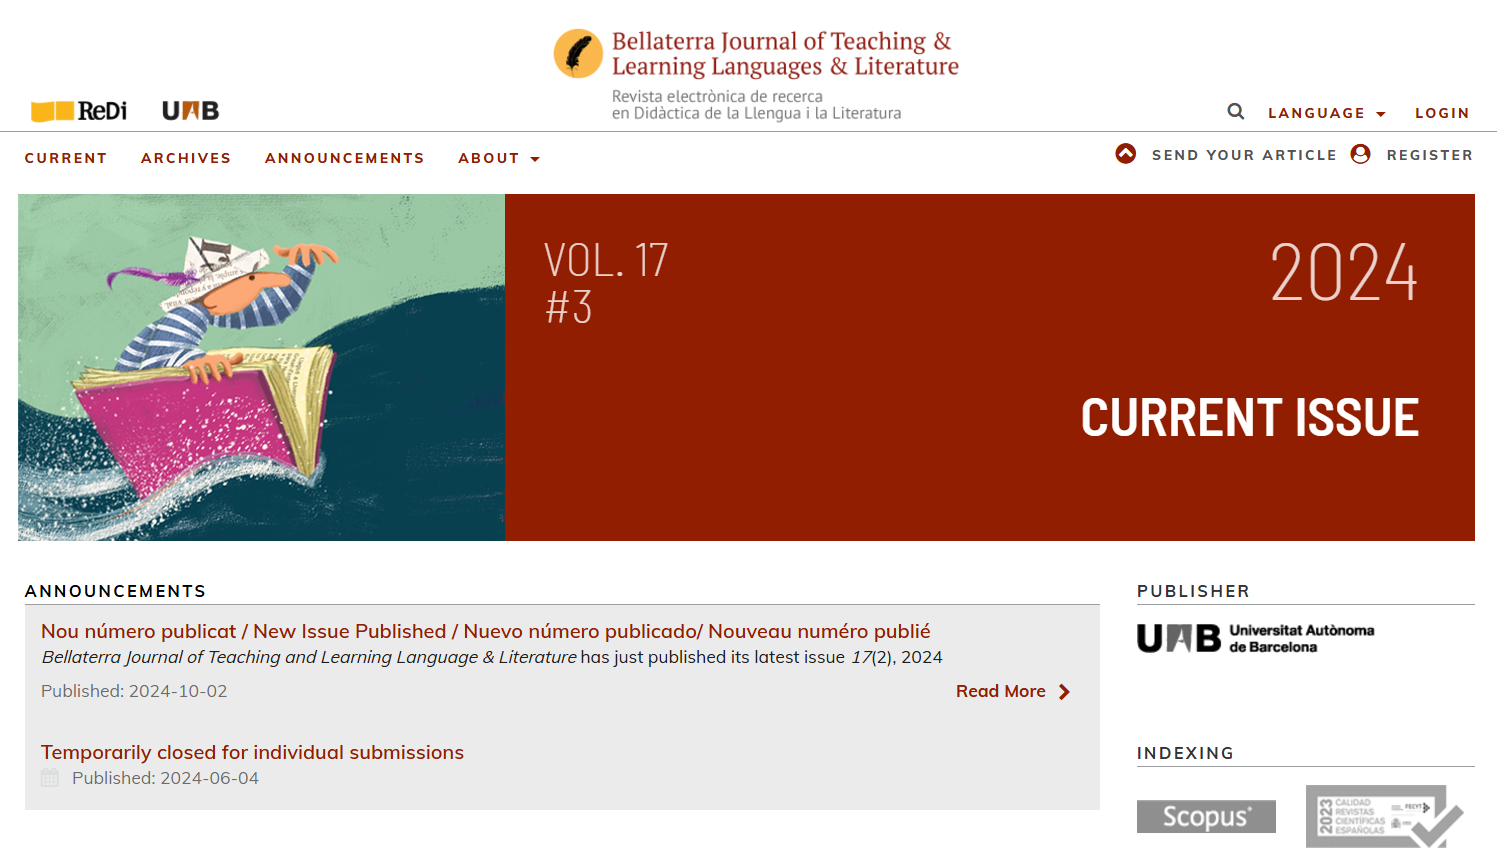This screenshot has height=860, width=1497.
Task: Click the Revista electrònica de recerca subtitle
Action: pyautogui.click(x=756, y=105)
